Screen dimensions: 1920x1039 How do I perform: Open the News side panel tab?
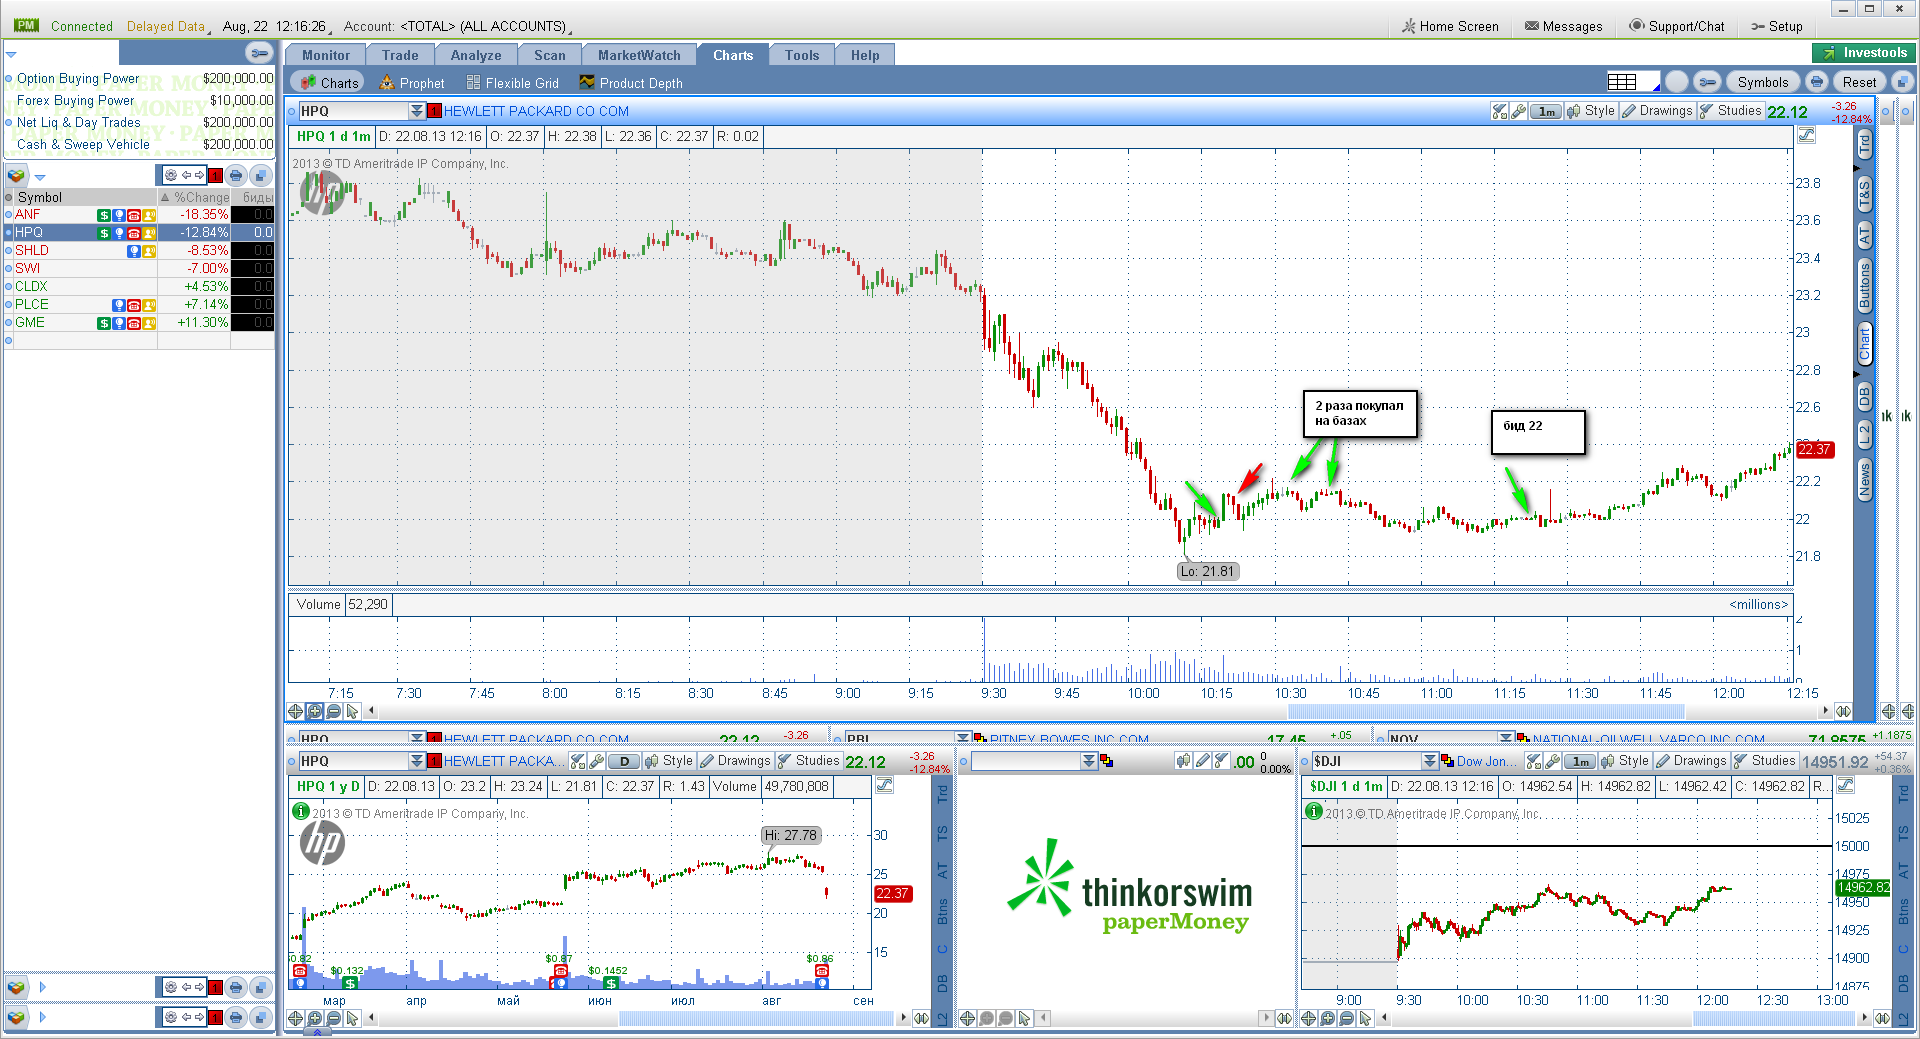point(1864,480)
